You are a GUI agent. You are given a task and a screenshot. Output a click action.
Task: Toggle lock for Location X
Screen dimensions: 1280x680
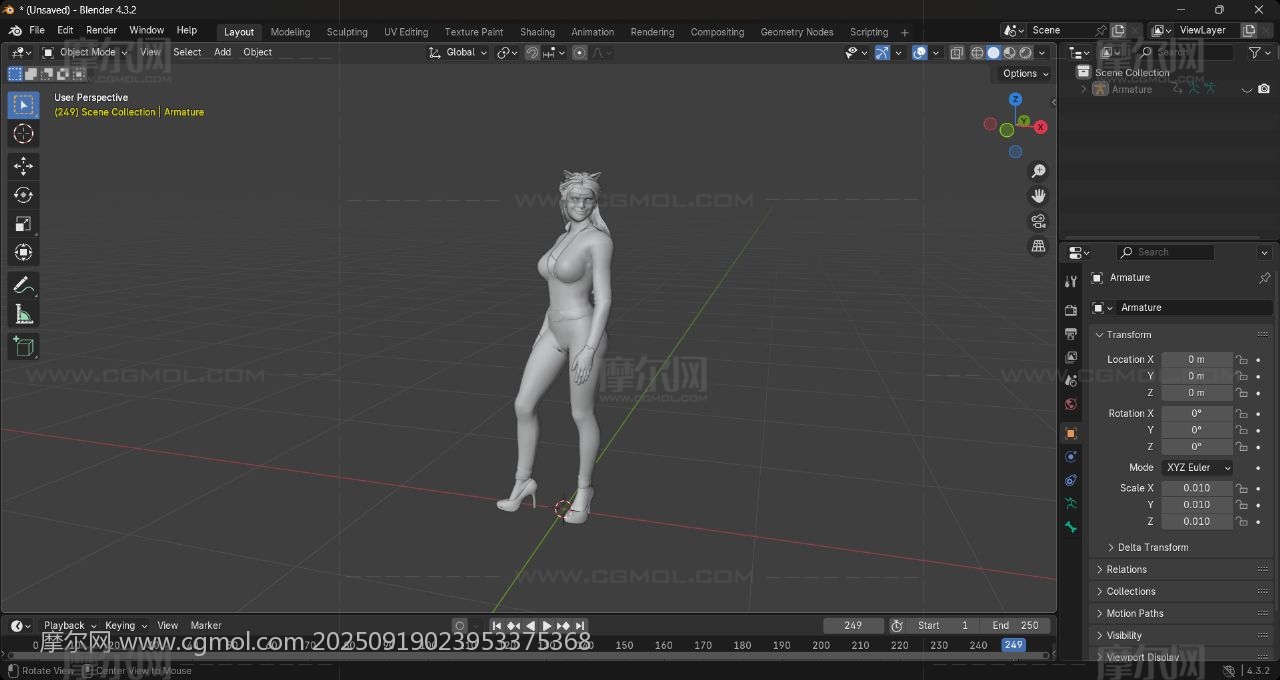pyautogui.click(x=1241, y=360)
